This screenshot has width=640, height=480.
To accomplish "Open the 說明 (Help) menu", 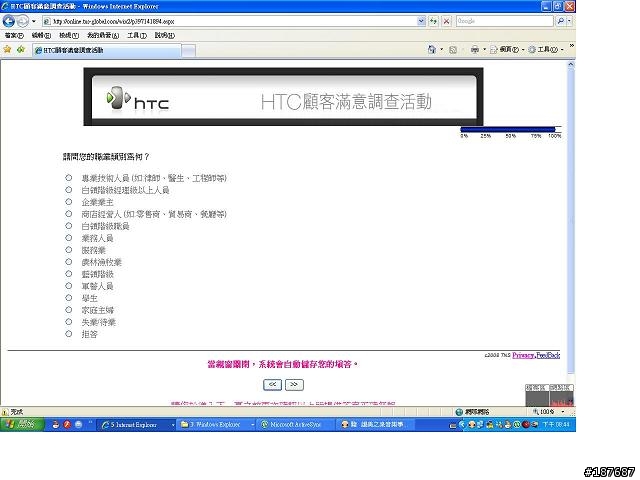I will click(164, 36).
